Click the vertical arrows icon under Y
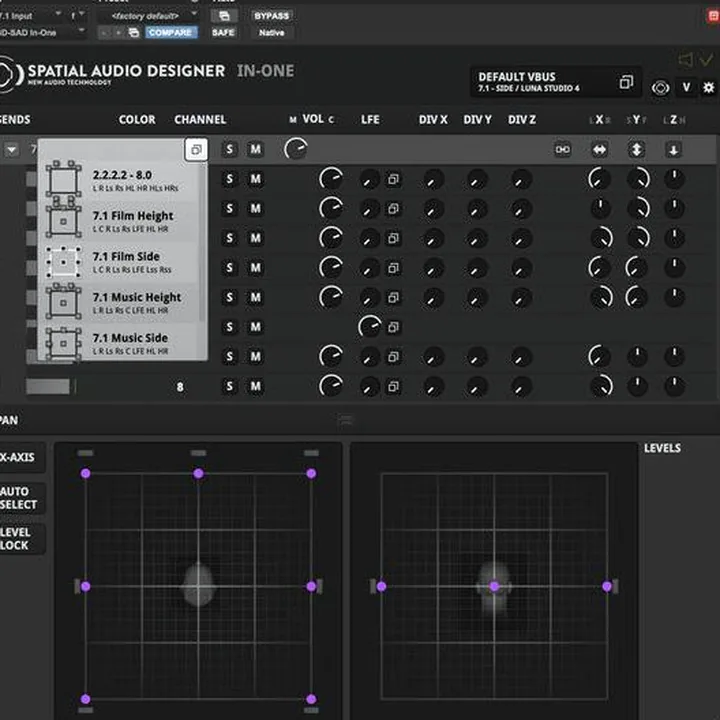Screen dimensions: 720x720 click(636, 149)
